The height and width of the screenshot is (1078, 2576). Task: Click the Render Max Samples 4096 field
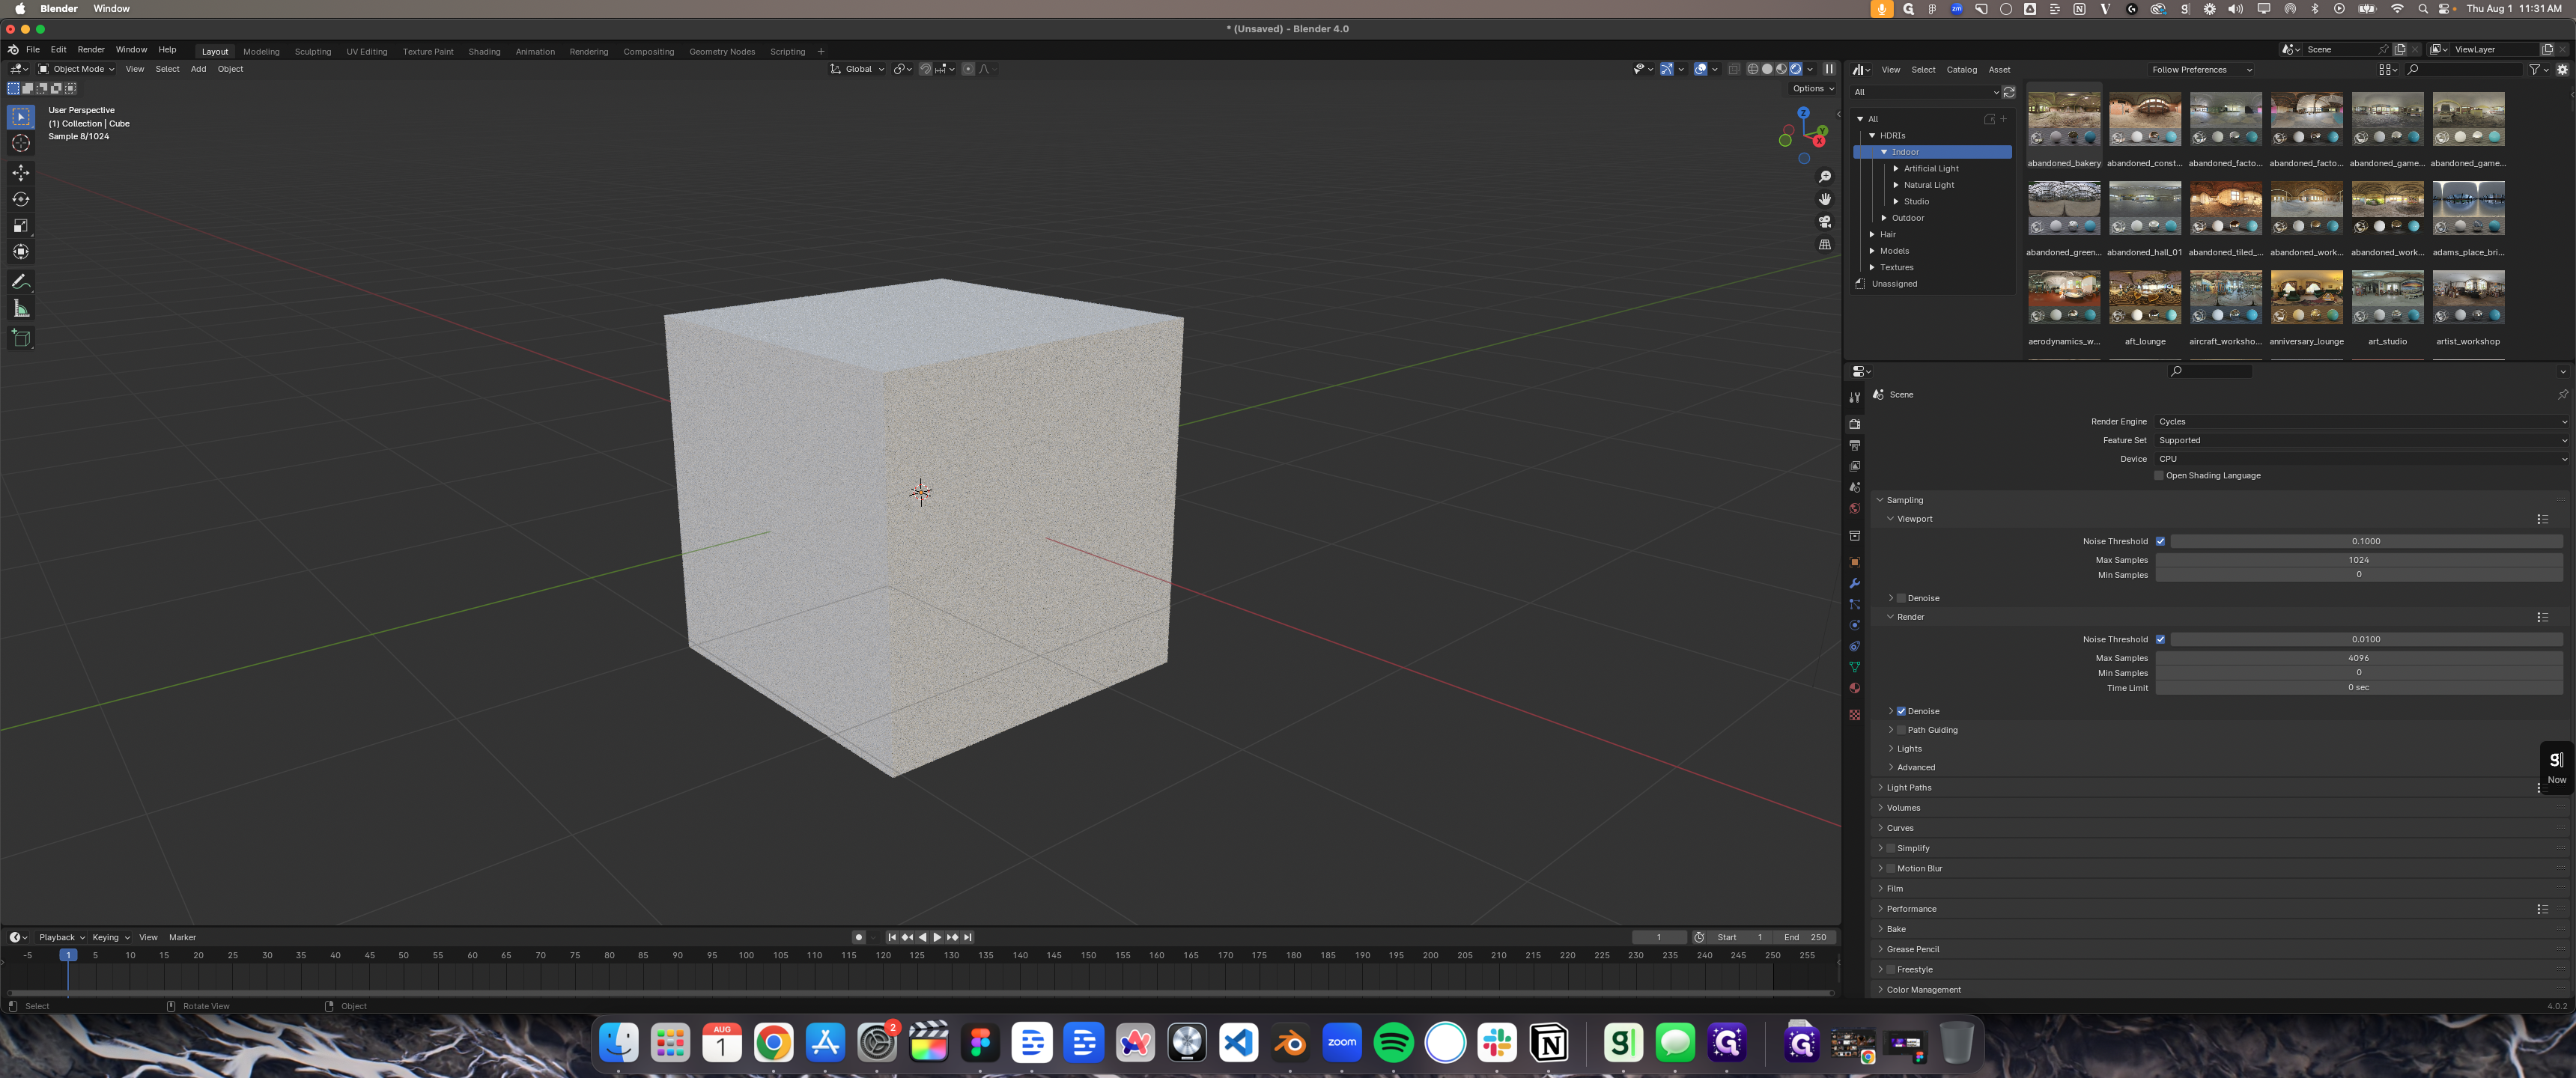2358,658
